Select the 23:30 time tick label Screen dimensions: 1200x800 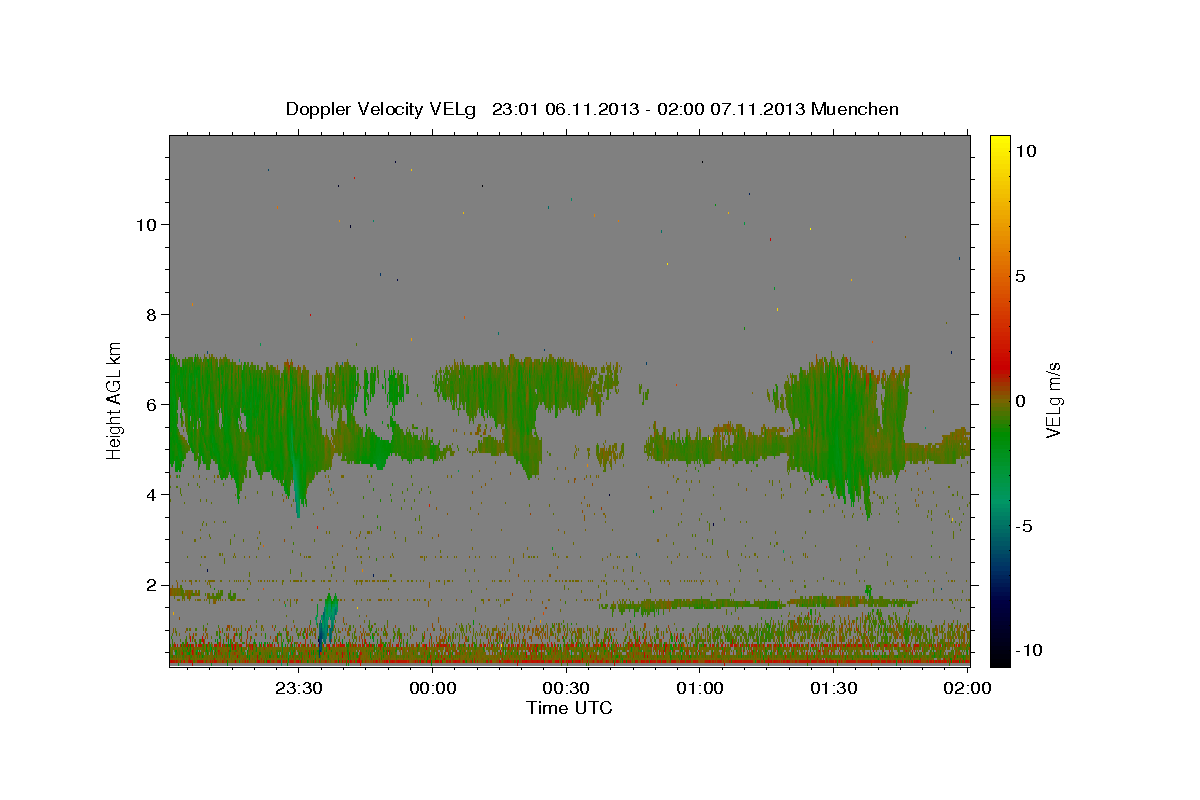299,688
